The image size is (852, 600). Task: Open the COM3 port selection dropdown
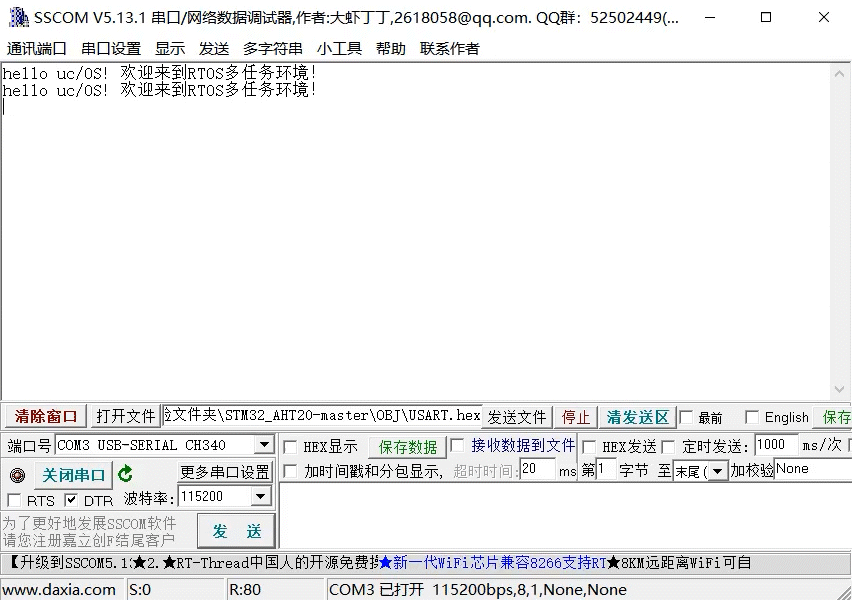point(263,444)
